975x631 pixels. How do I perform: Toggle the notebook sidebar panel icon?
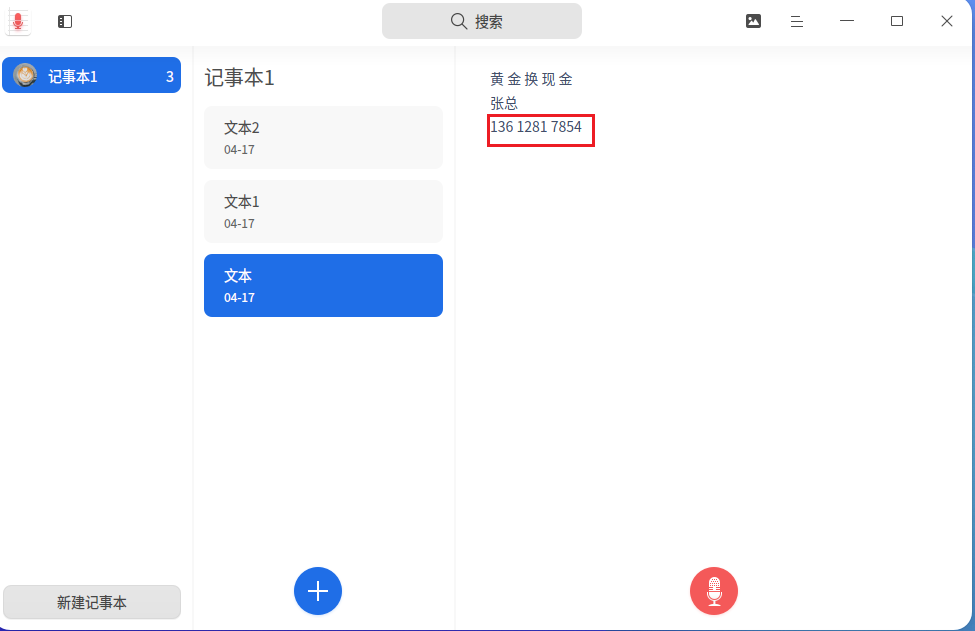(x=65, y=21)
